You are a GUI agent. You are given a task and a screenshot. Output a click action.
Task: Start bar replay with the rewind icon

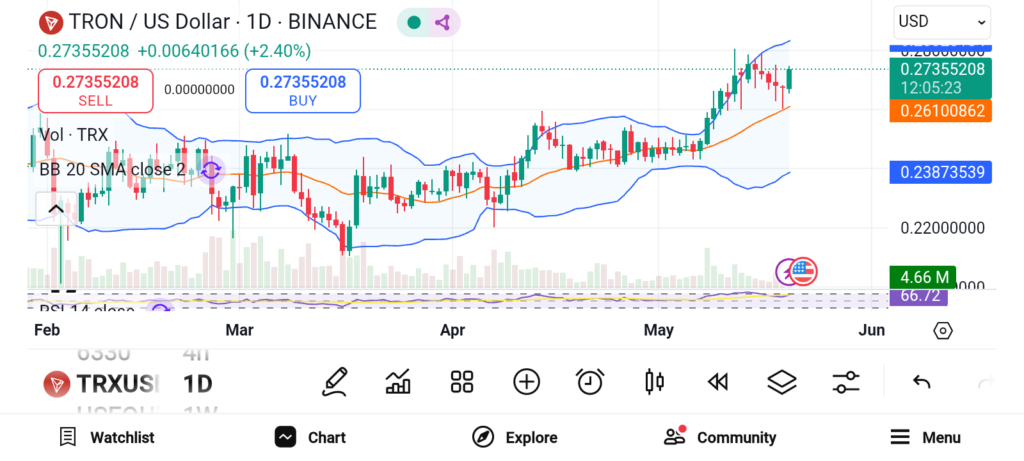click(x=717, y=381)
